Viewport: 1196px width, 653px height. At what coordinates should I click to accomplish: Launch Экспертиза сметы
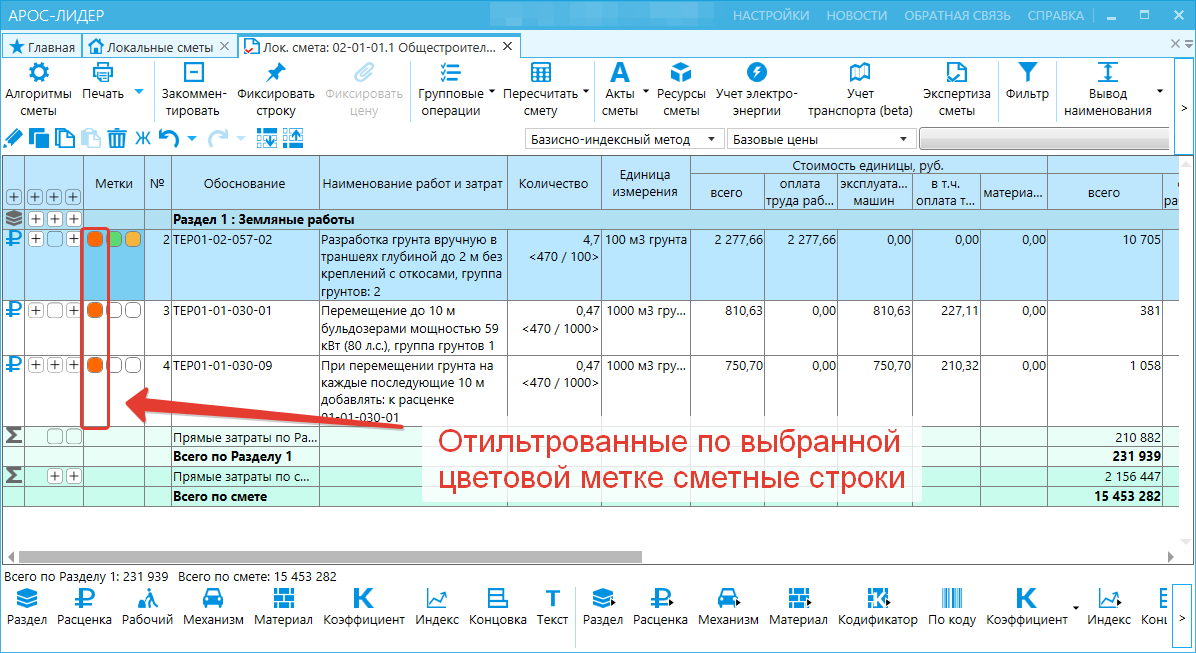point(956,90)
